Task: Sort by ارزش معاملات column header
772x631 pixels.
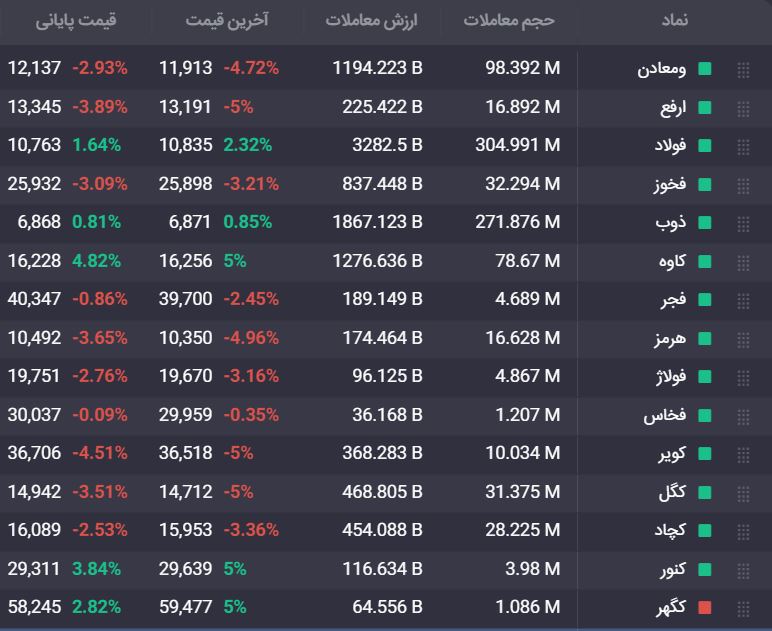Action: click(x=371, y=20)
